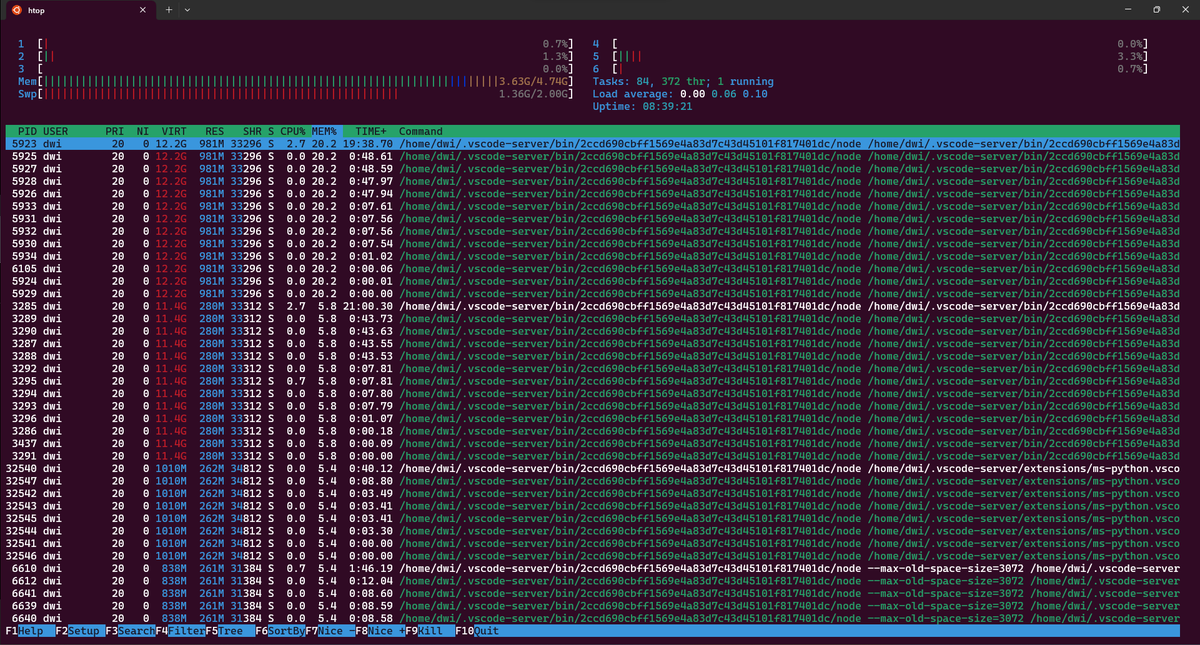Toggle F5 Tree view in function bar
The height and width of the screenshot is (645, 1200).
230,632
